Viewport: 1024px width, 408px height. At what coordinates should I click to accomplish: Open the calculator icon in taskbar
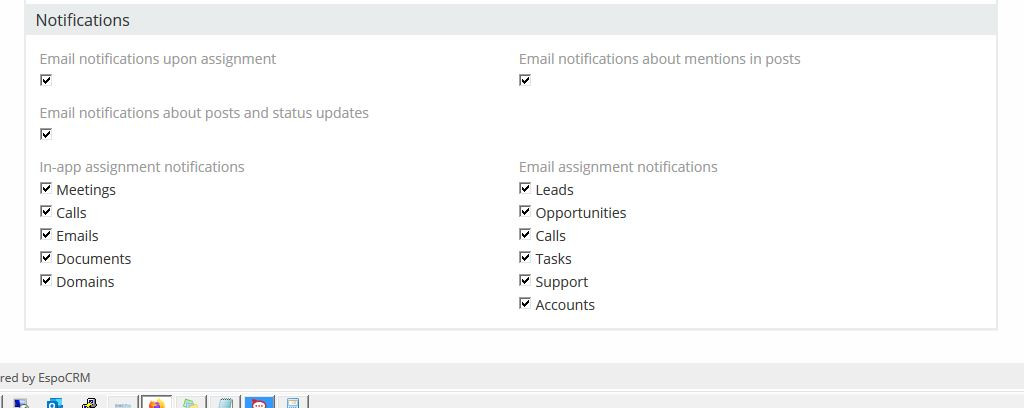[x=293, y=403]
